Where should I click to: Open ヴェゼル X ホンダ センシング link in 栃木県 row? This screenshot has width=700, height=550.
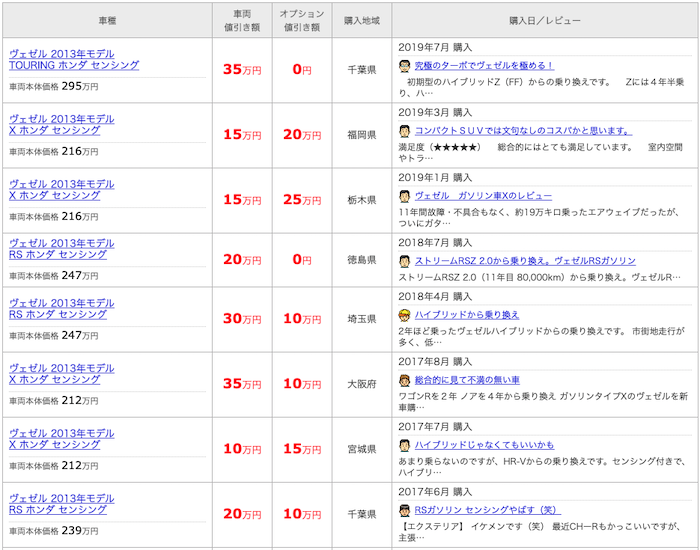coord(62,190)
